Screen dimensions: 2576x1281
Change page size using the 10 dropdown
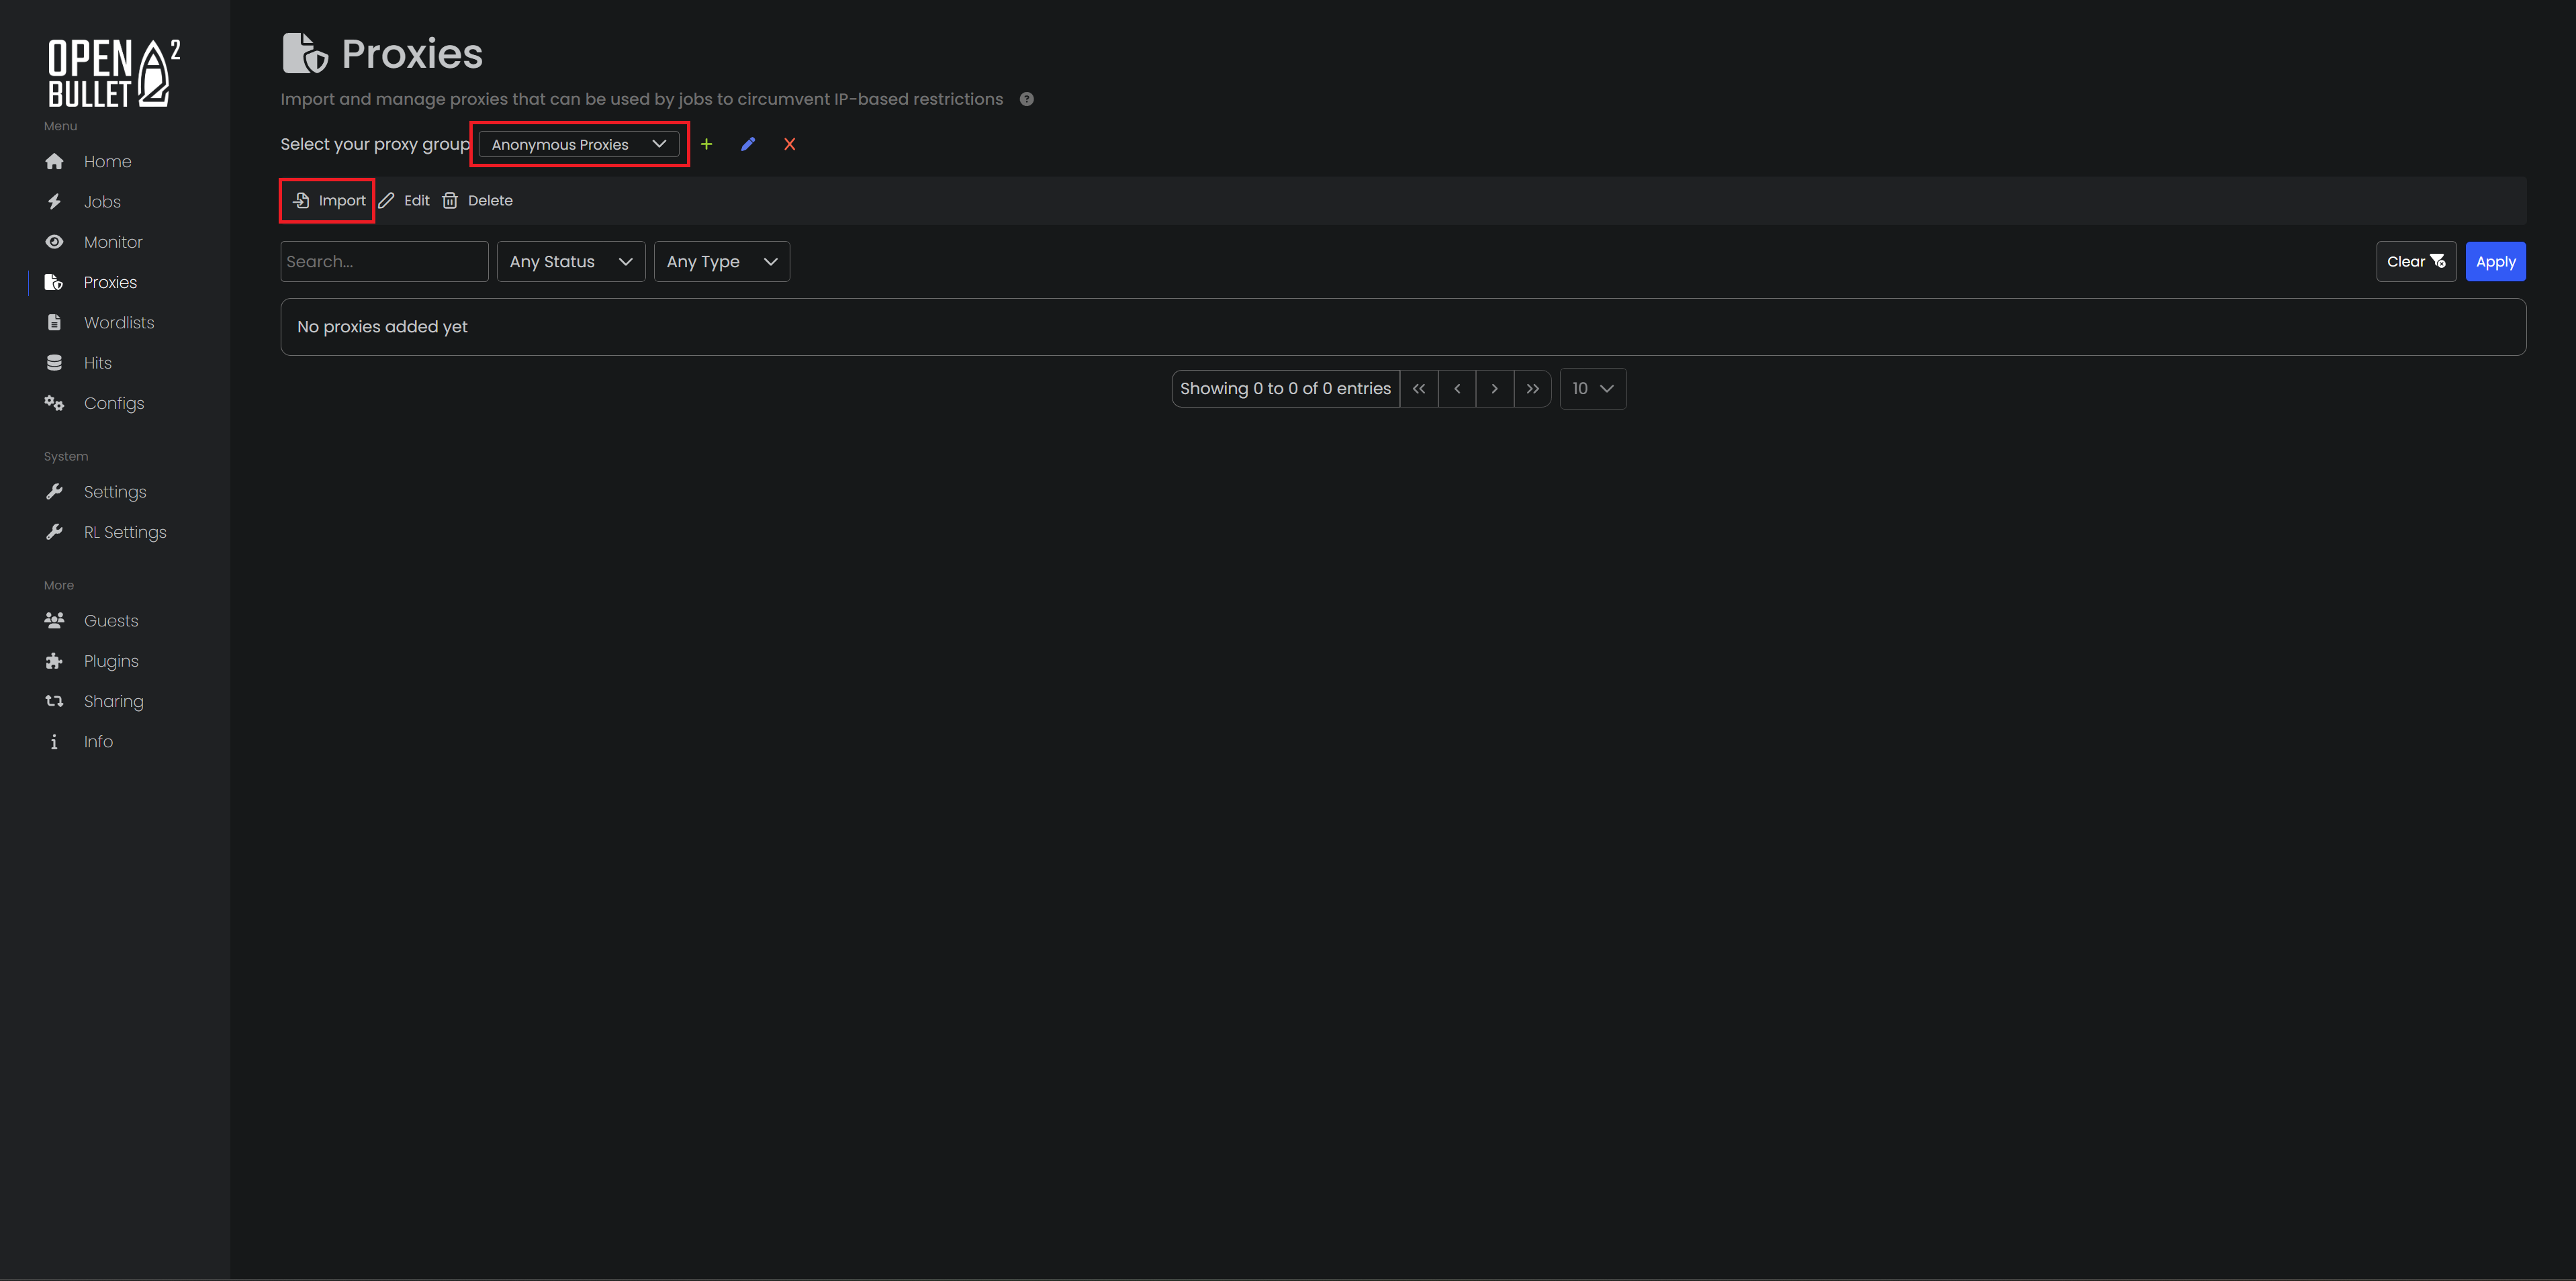click(x=1592, y=388)
